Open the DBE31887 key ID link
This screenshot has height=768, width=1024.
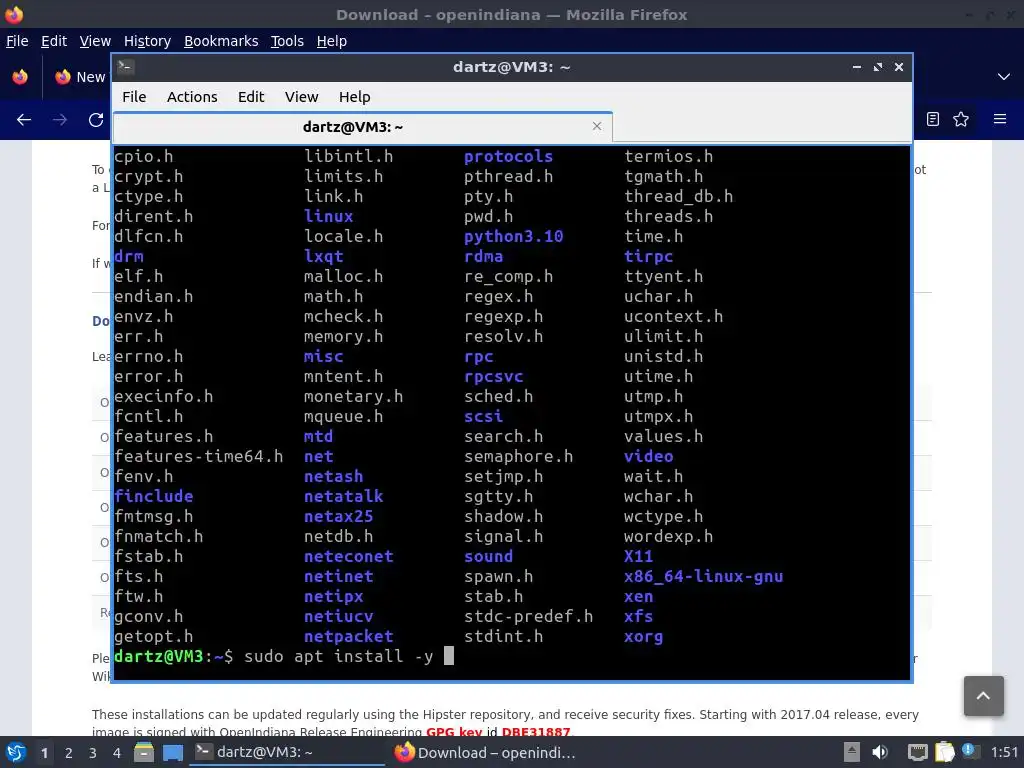536,731
